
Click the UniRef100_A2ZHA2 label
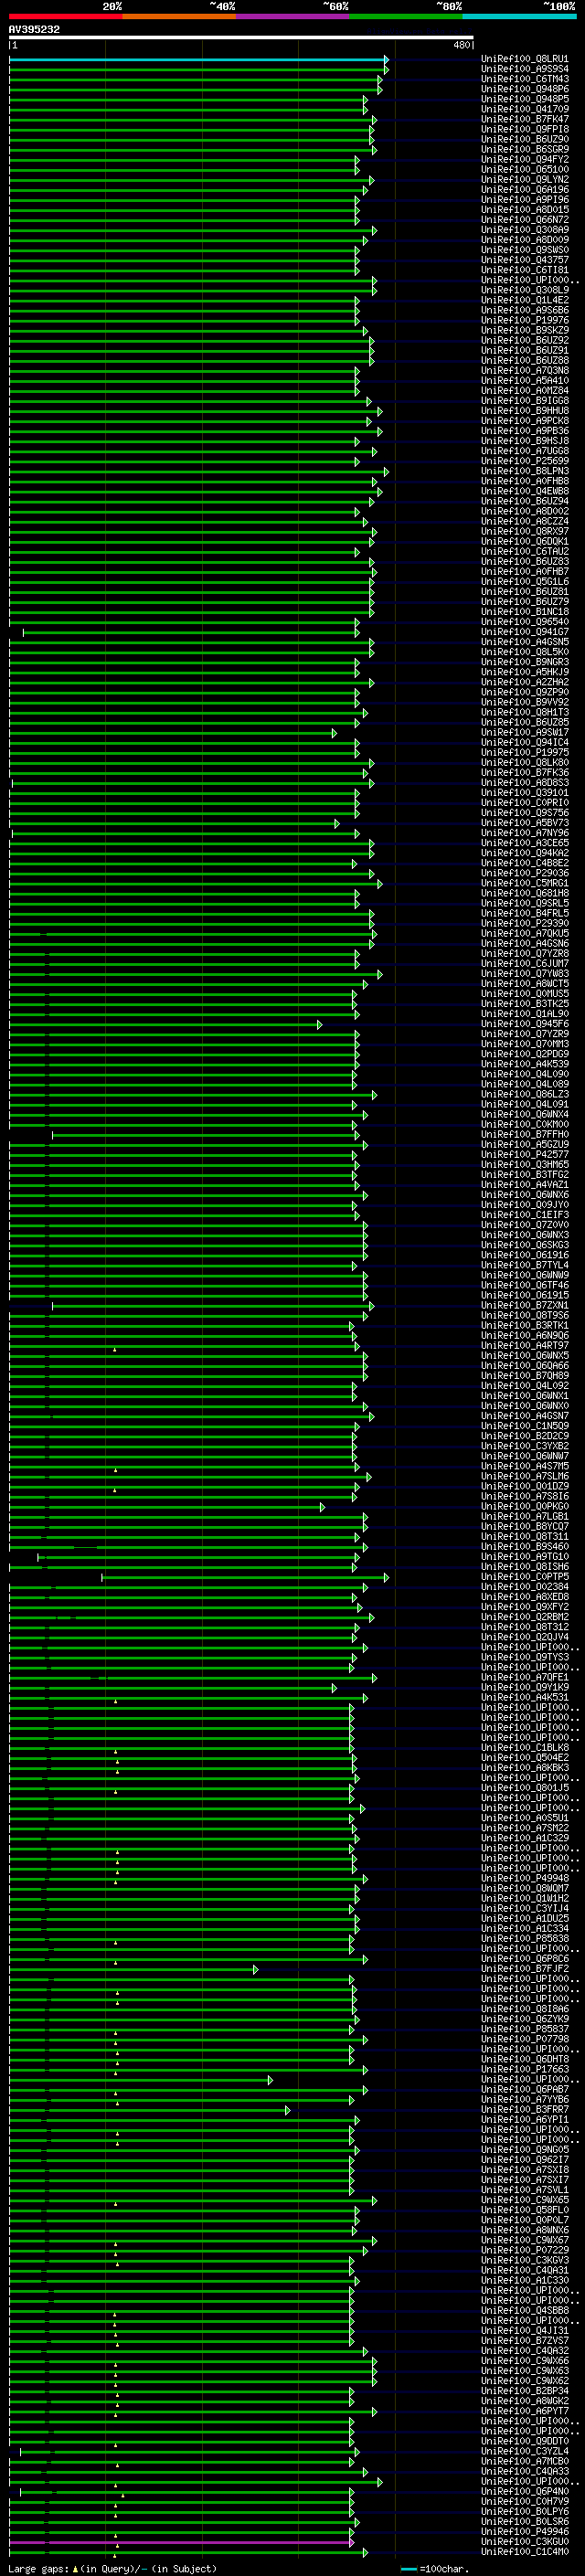tap(525, 682)
